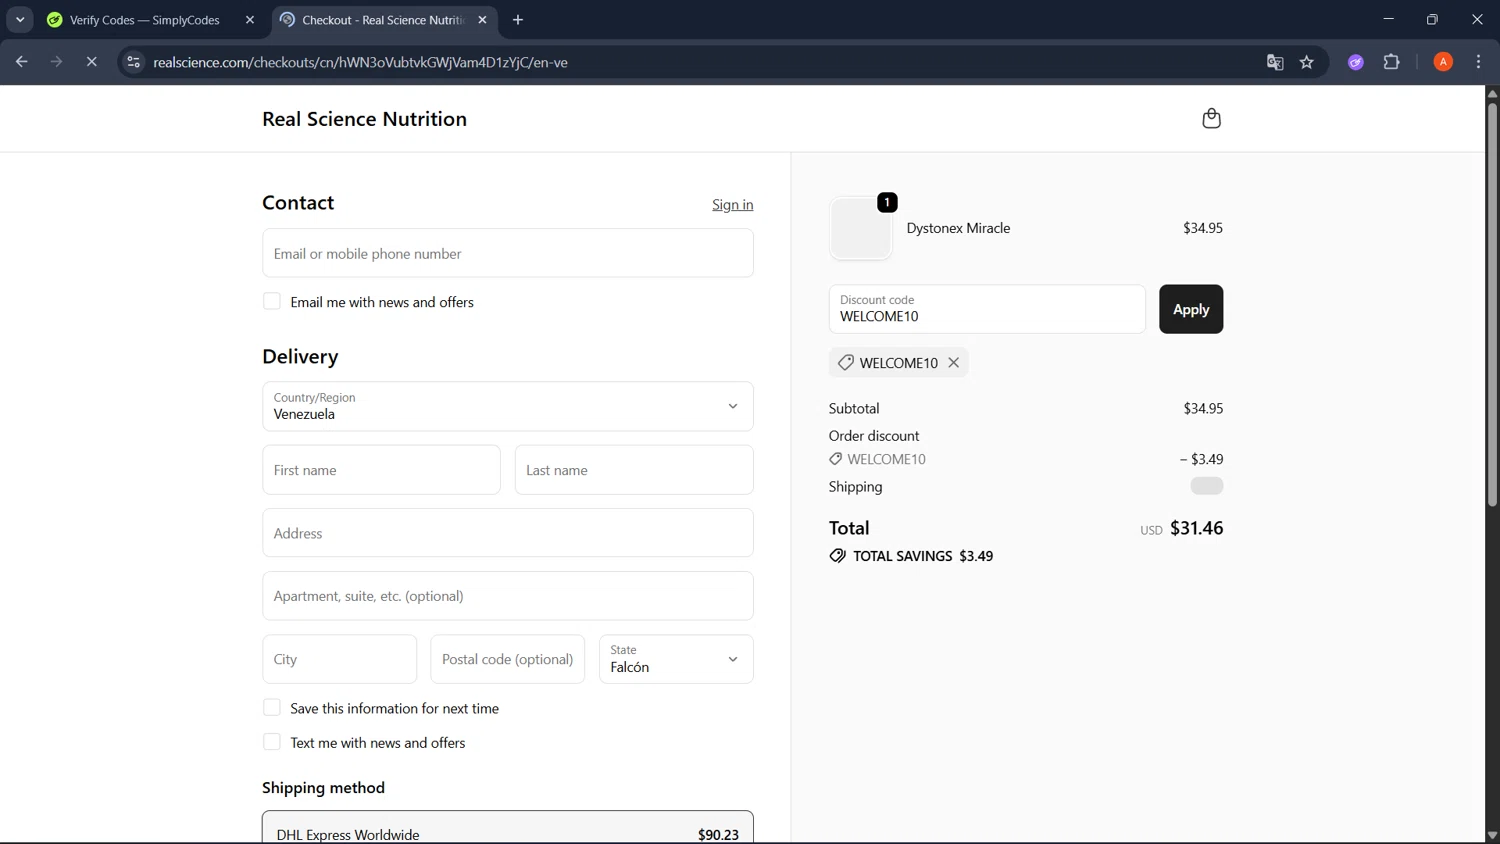Check Email me with news and offers
This screenshot has height=844, width=1500.
coord(272,301)
